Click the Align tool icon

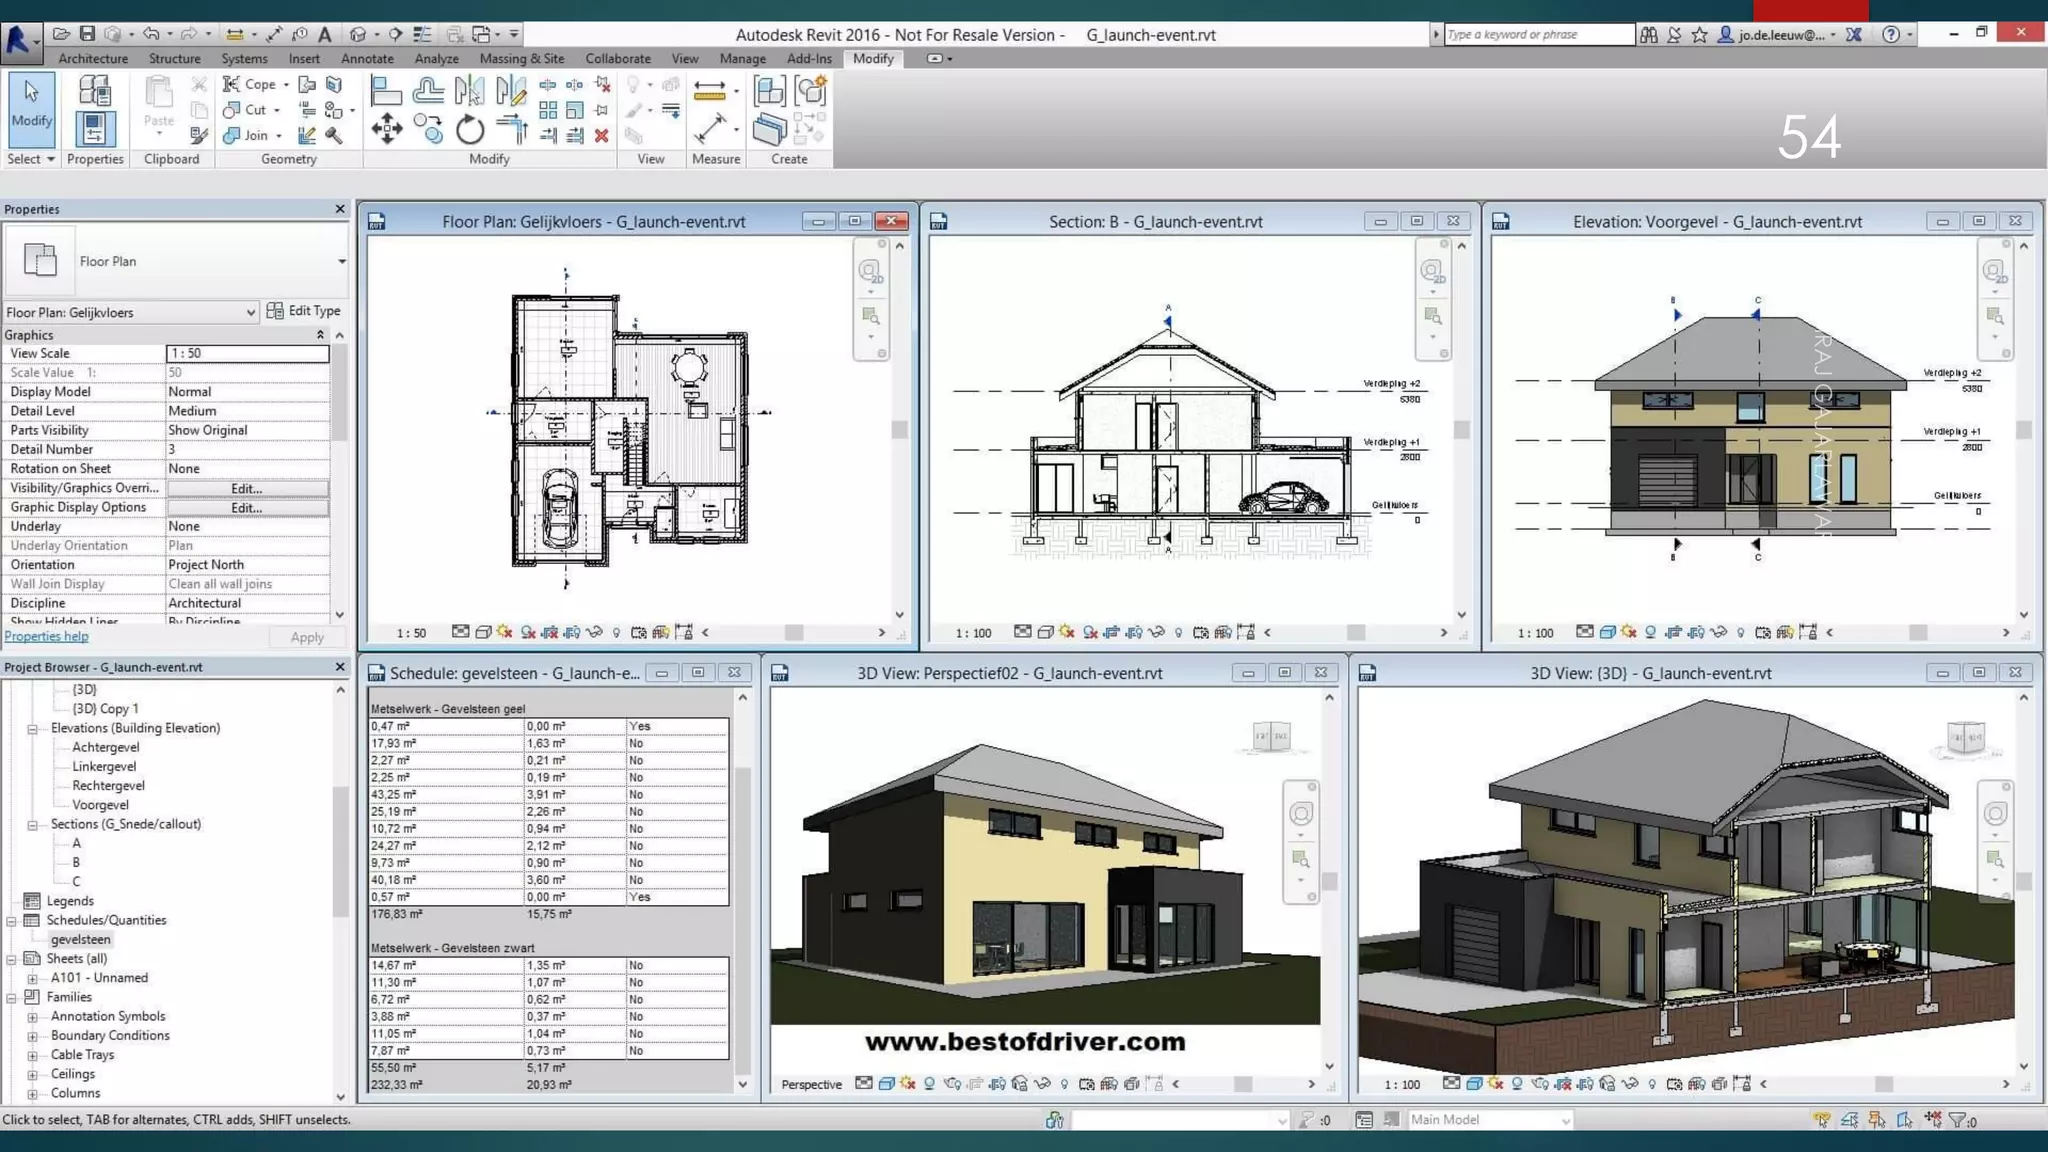tap(385, 92)
